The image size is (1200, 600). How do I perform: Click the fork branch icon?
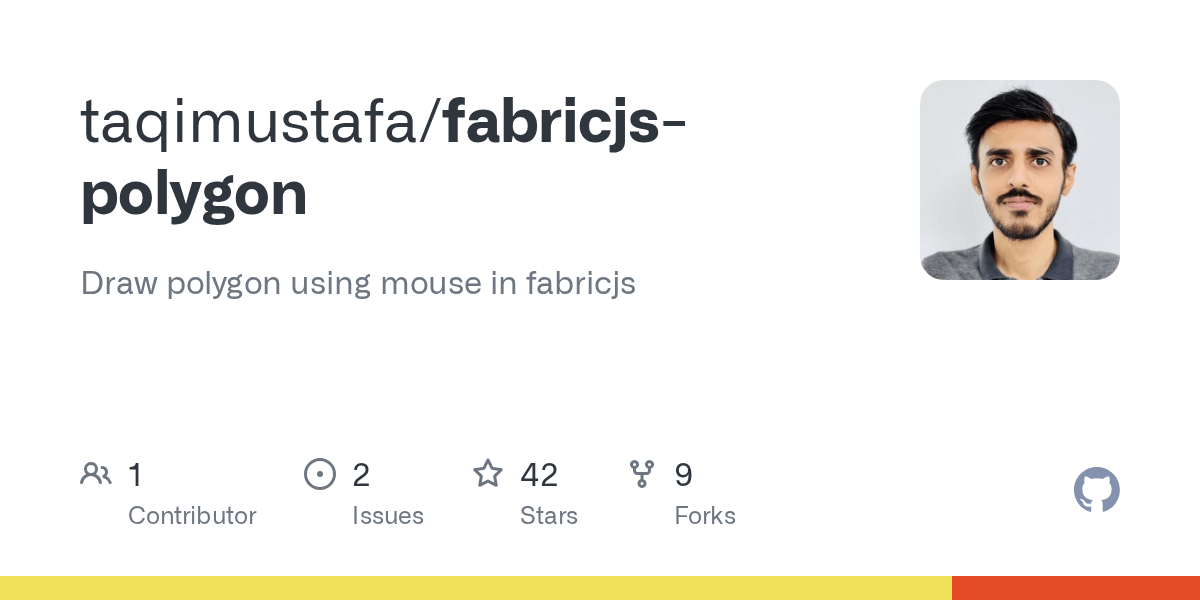click(x=642, y=474)
